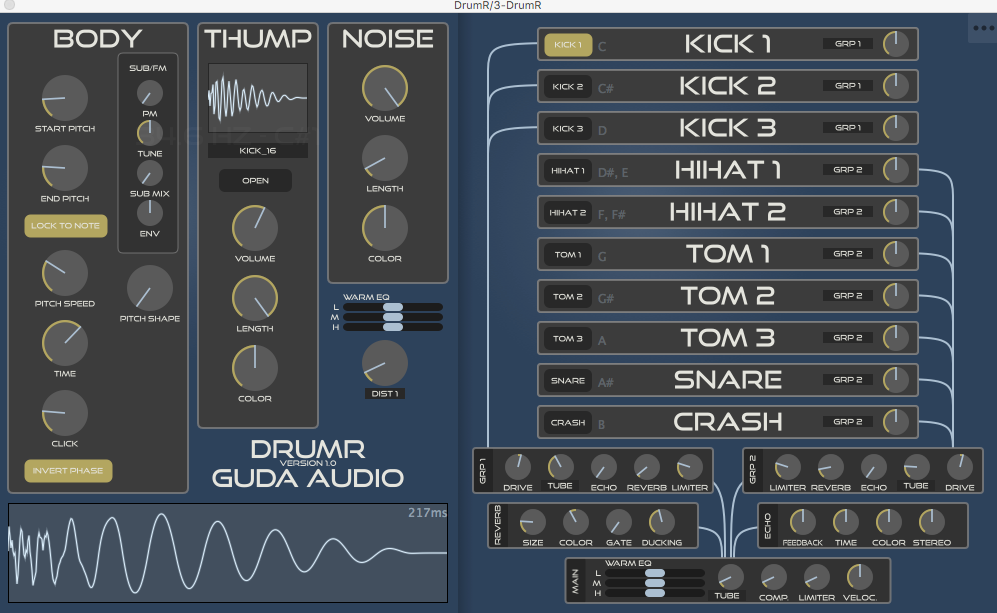This screenshot has width=997, height=613.
Task: Click the CLICK knob in Body
Action: (64, 413)
